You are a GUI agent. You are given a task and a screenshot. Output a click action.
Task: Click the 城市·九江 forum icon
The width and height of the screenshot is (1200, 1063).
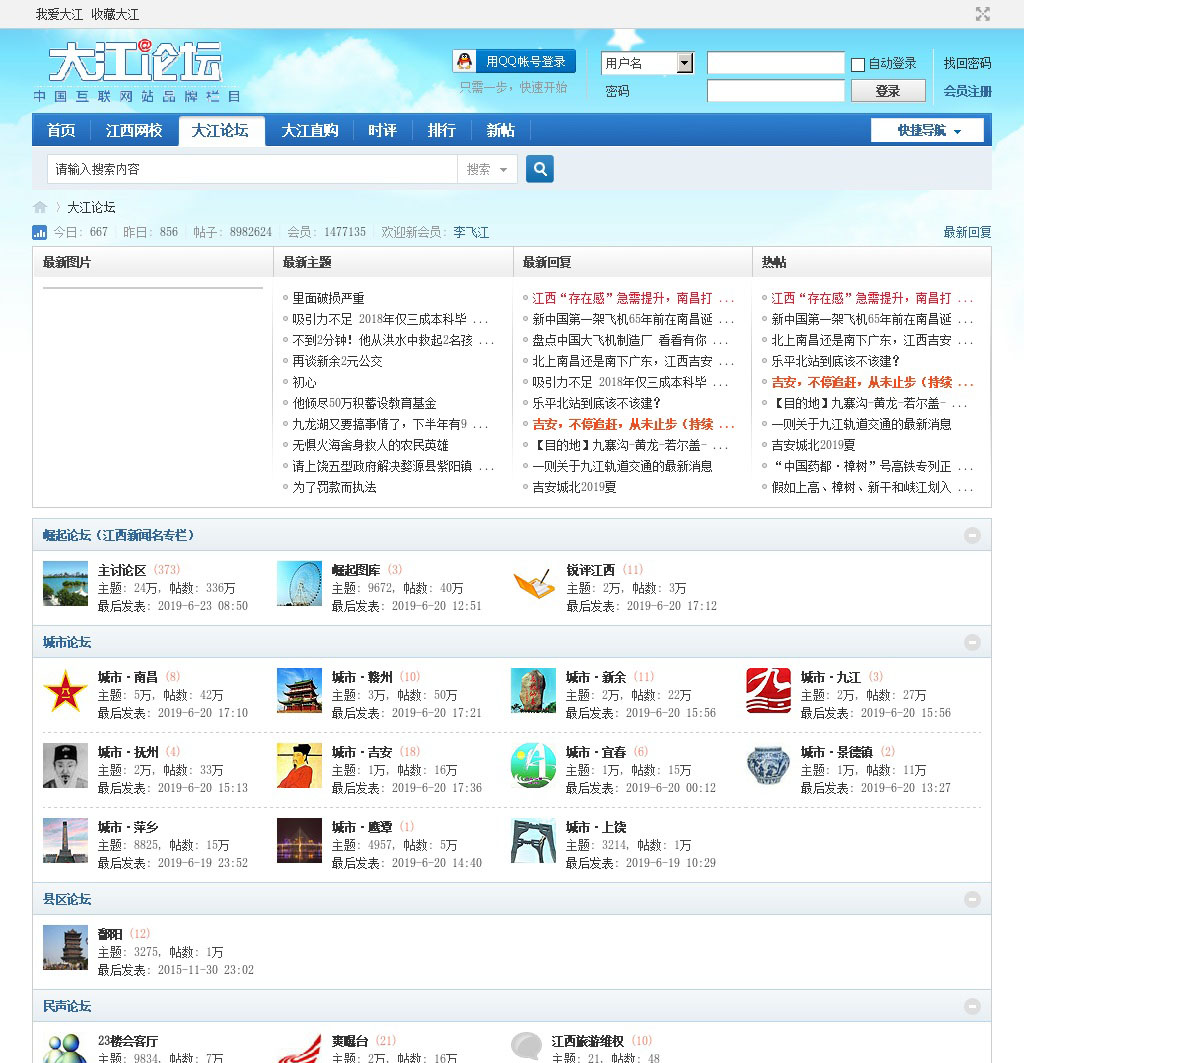click(x=768, y=691)
